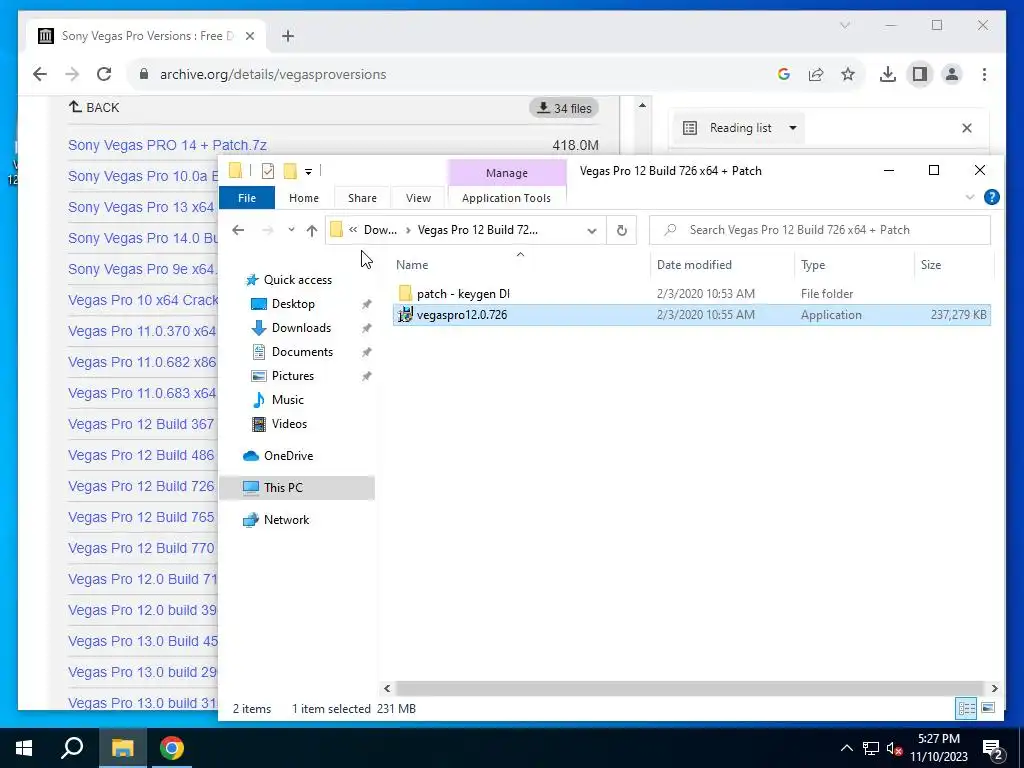Click Chrome tab search chevron
1024x768 pixels.
point(844,25)
